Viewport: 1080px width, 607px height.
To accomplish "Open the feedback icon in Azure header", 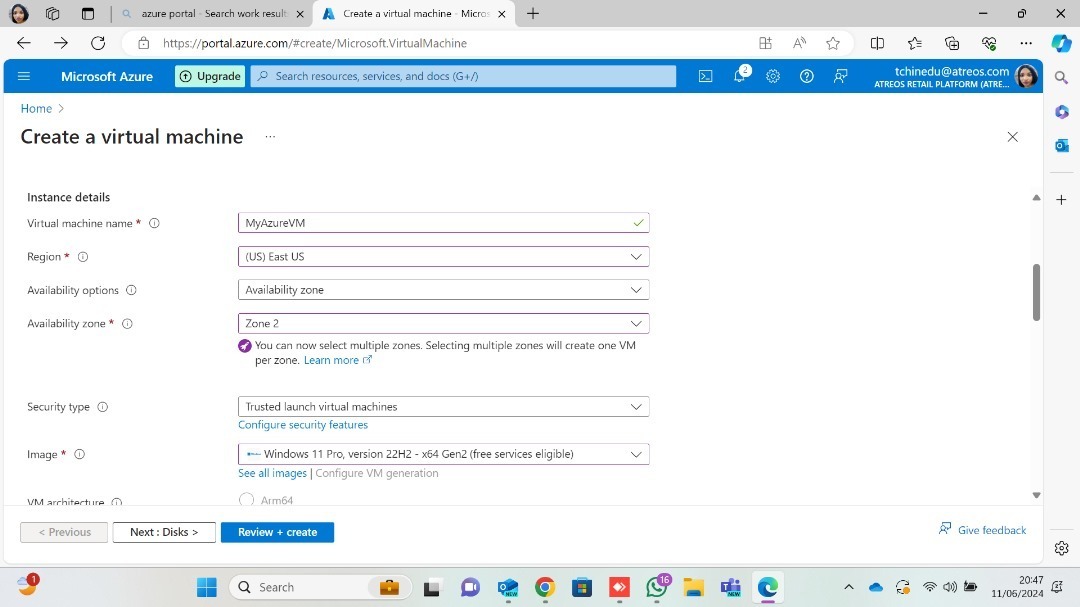I will (840, 76).
